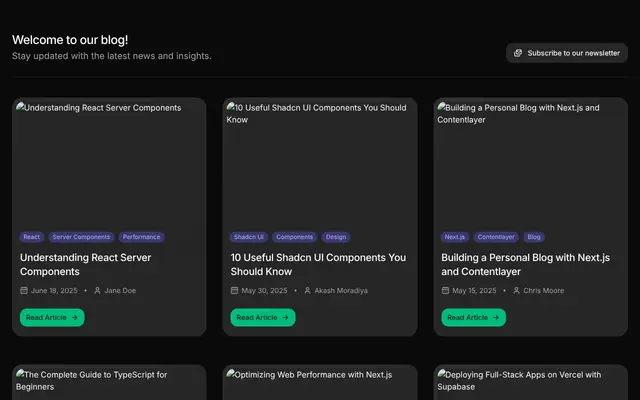Click the Understanding React Server Components heading
640x400 pixels.
(86, 264)
